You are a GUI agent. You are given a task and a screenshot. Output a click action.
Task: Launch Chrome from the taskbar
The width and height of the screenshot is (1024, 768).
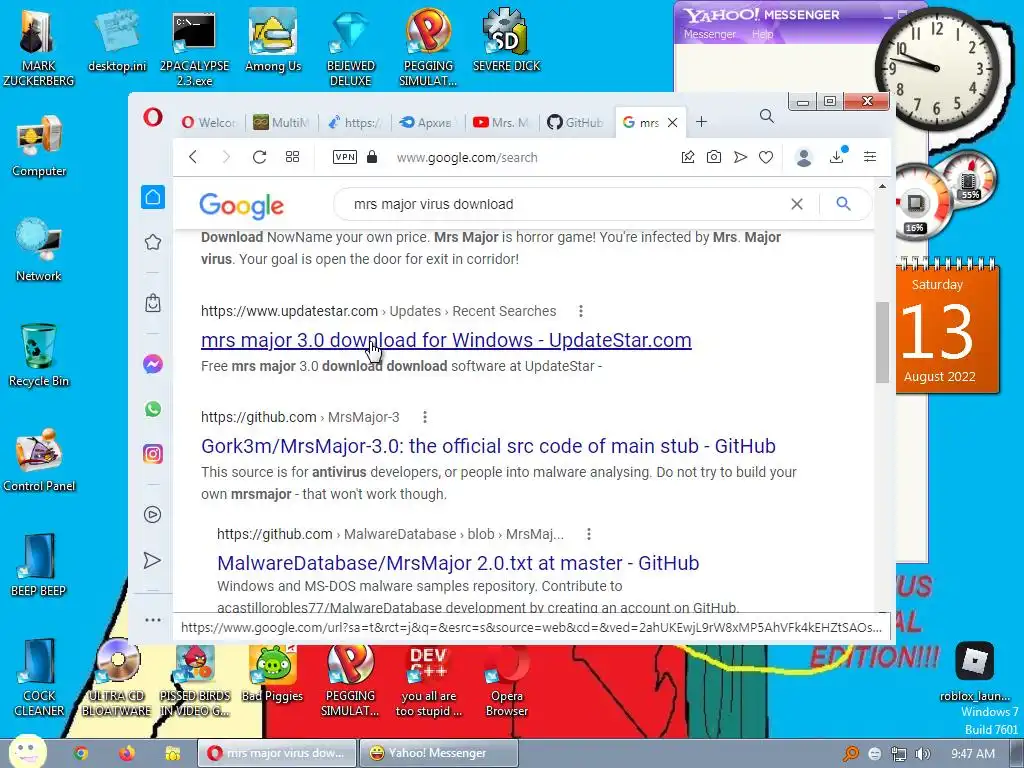81,753
